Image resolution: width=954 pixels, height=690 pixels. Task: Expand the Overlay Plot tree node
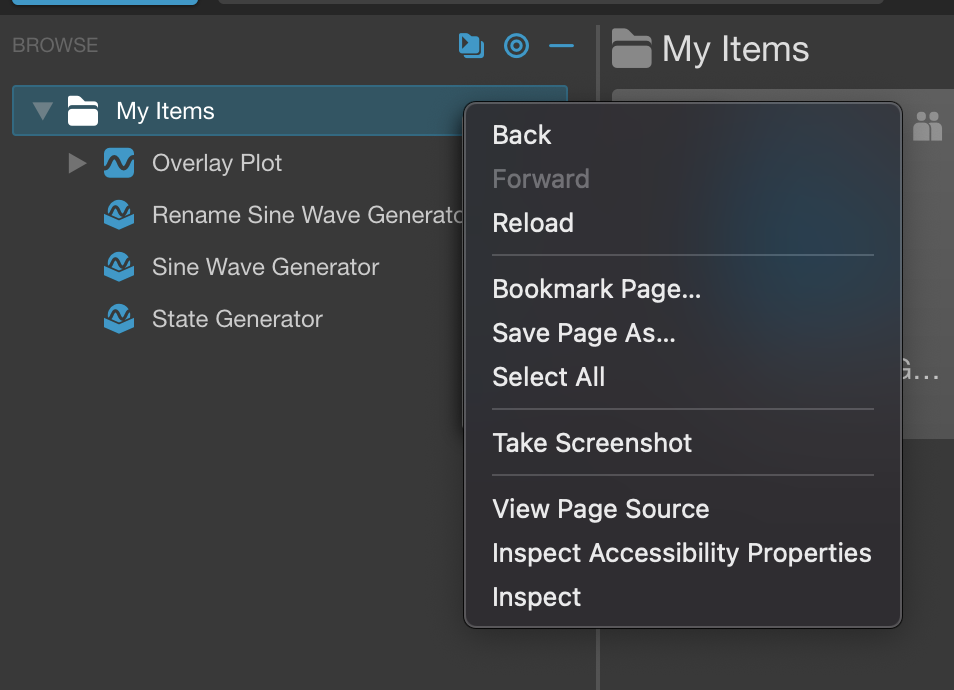(x=76, y=163)
